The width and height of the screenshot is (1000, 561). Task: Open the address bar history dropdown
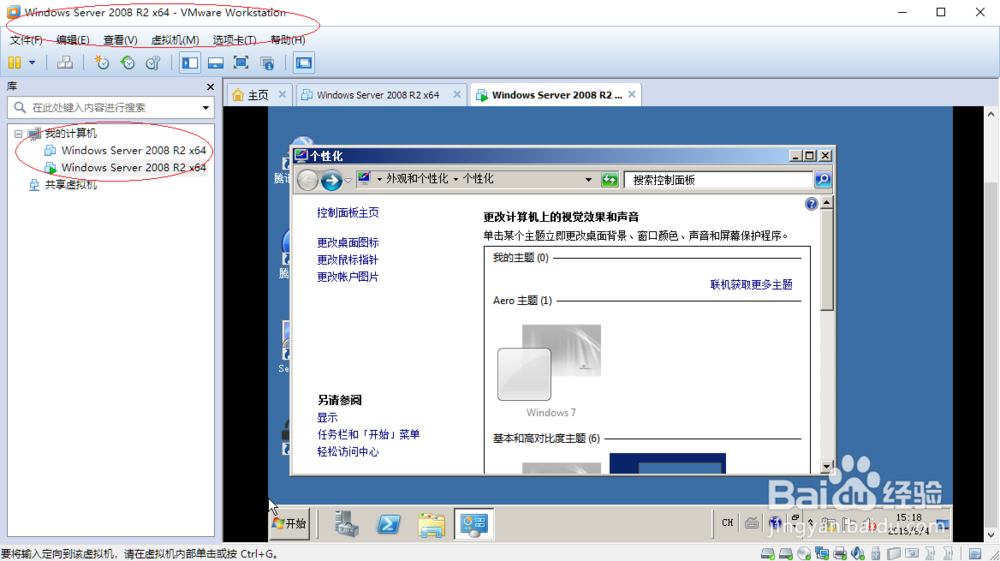(x=588, y=180)
